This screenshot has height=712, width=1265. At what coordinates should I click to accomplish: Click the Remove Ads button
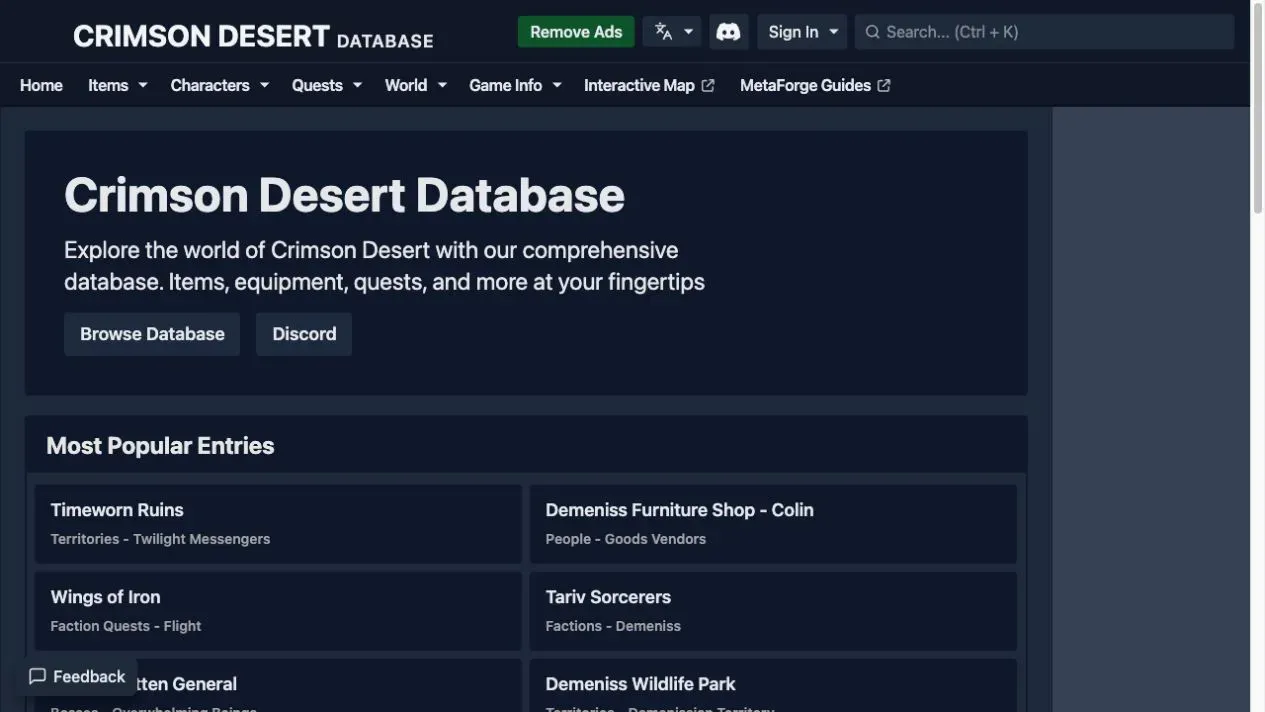coord(576,32)
